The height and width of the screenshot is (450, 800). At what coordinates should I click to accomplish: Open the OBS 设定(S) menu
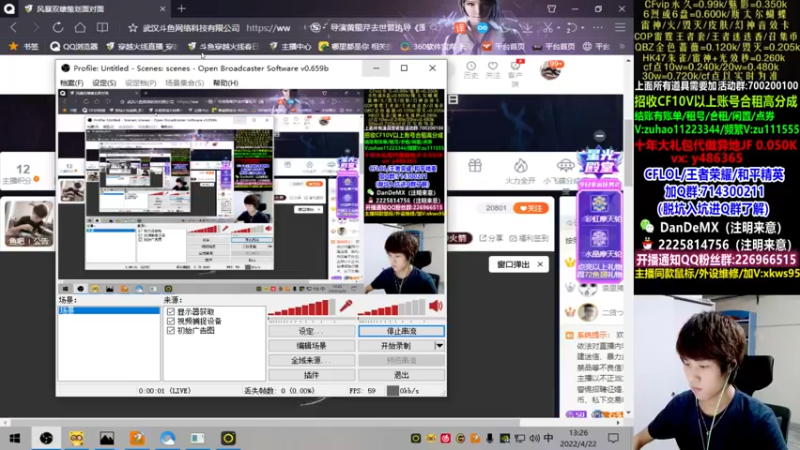point(104,83)
